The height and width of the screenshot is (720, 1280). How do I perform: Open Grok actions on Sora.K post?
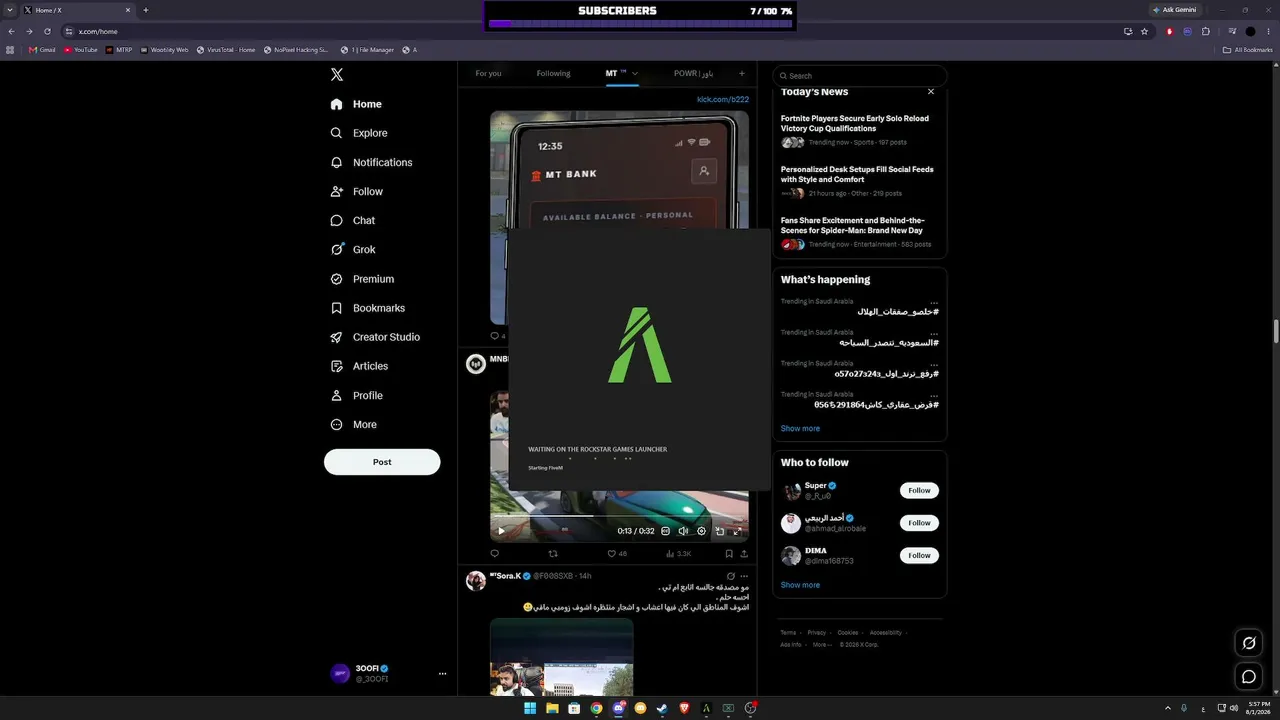731,576
